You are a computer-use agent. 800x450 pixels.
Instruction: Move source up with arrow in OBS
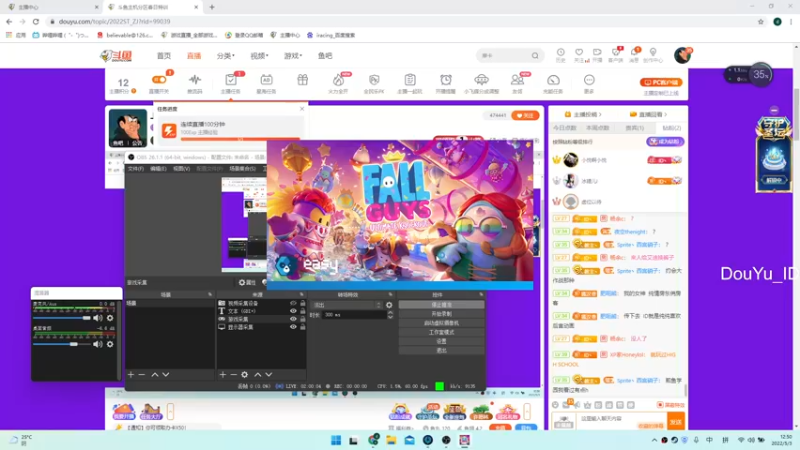(258, 374)
